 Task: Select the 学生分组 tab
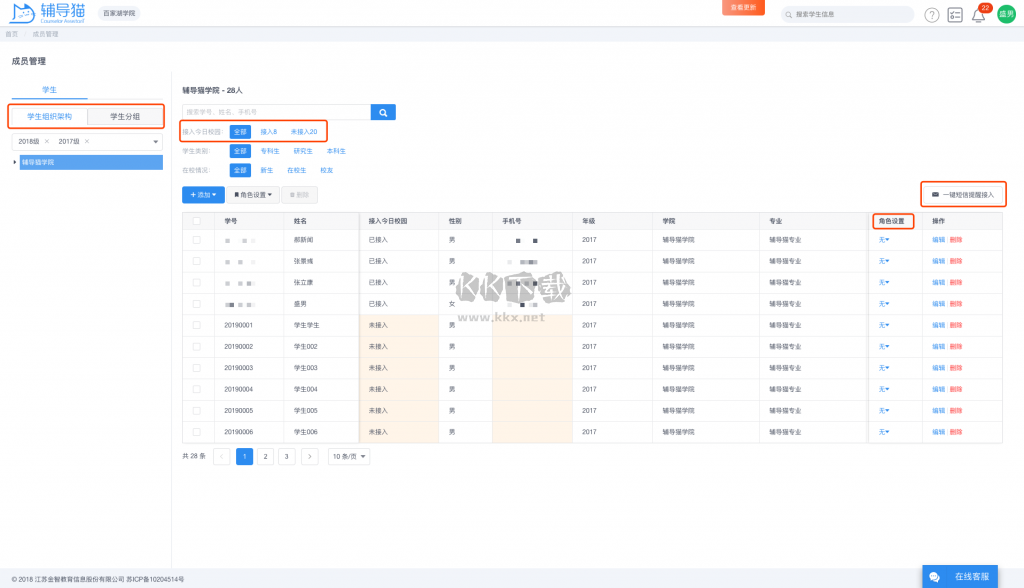point(125,116)
